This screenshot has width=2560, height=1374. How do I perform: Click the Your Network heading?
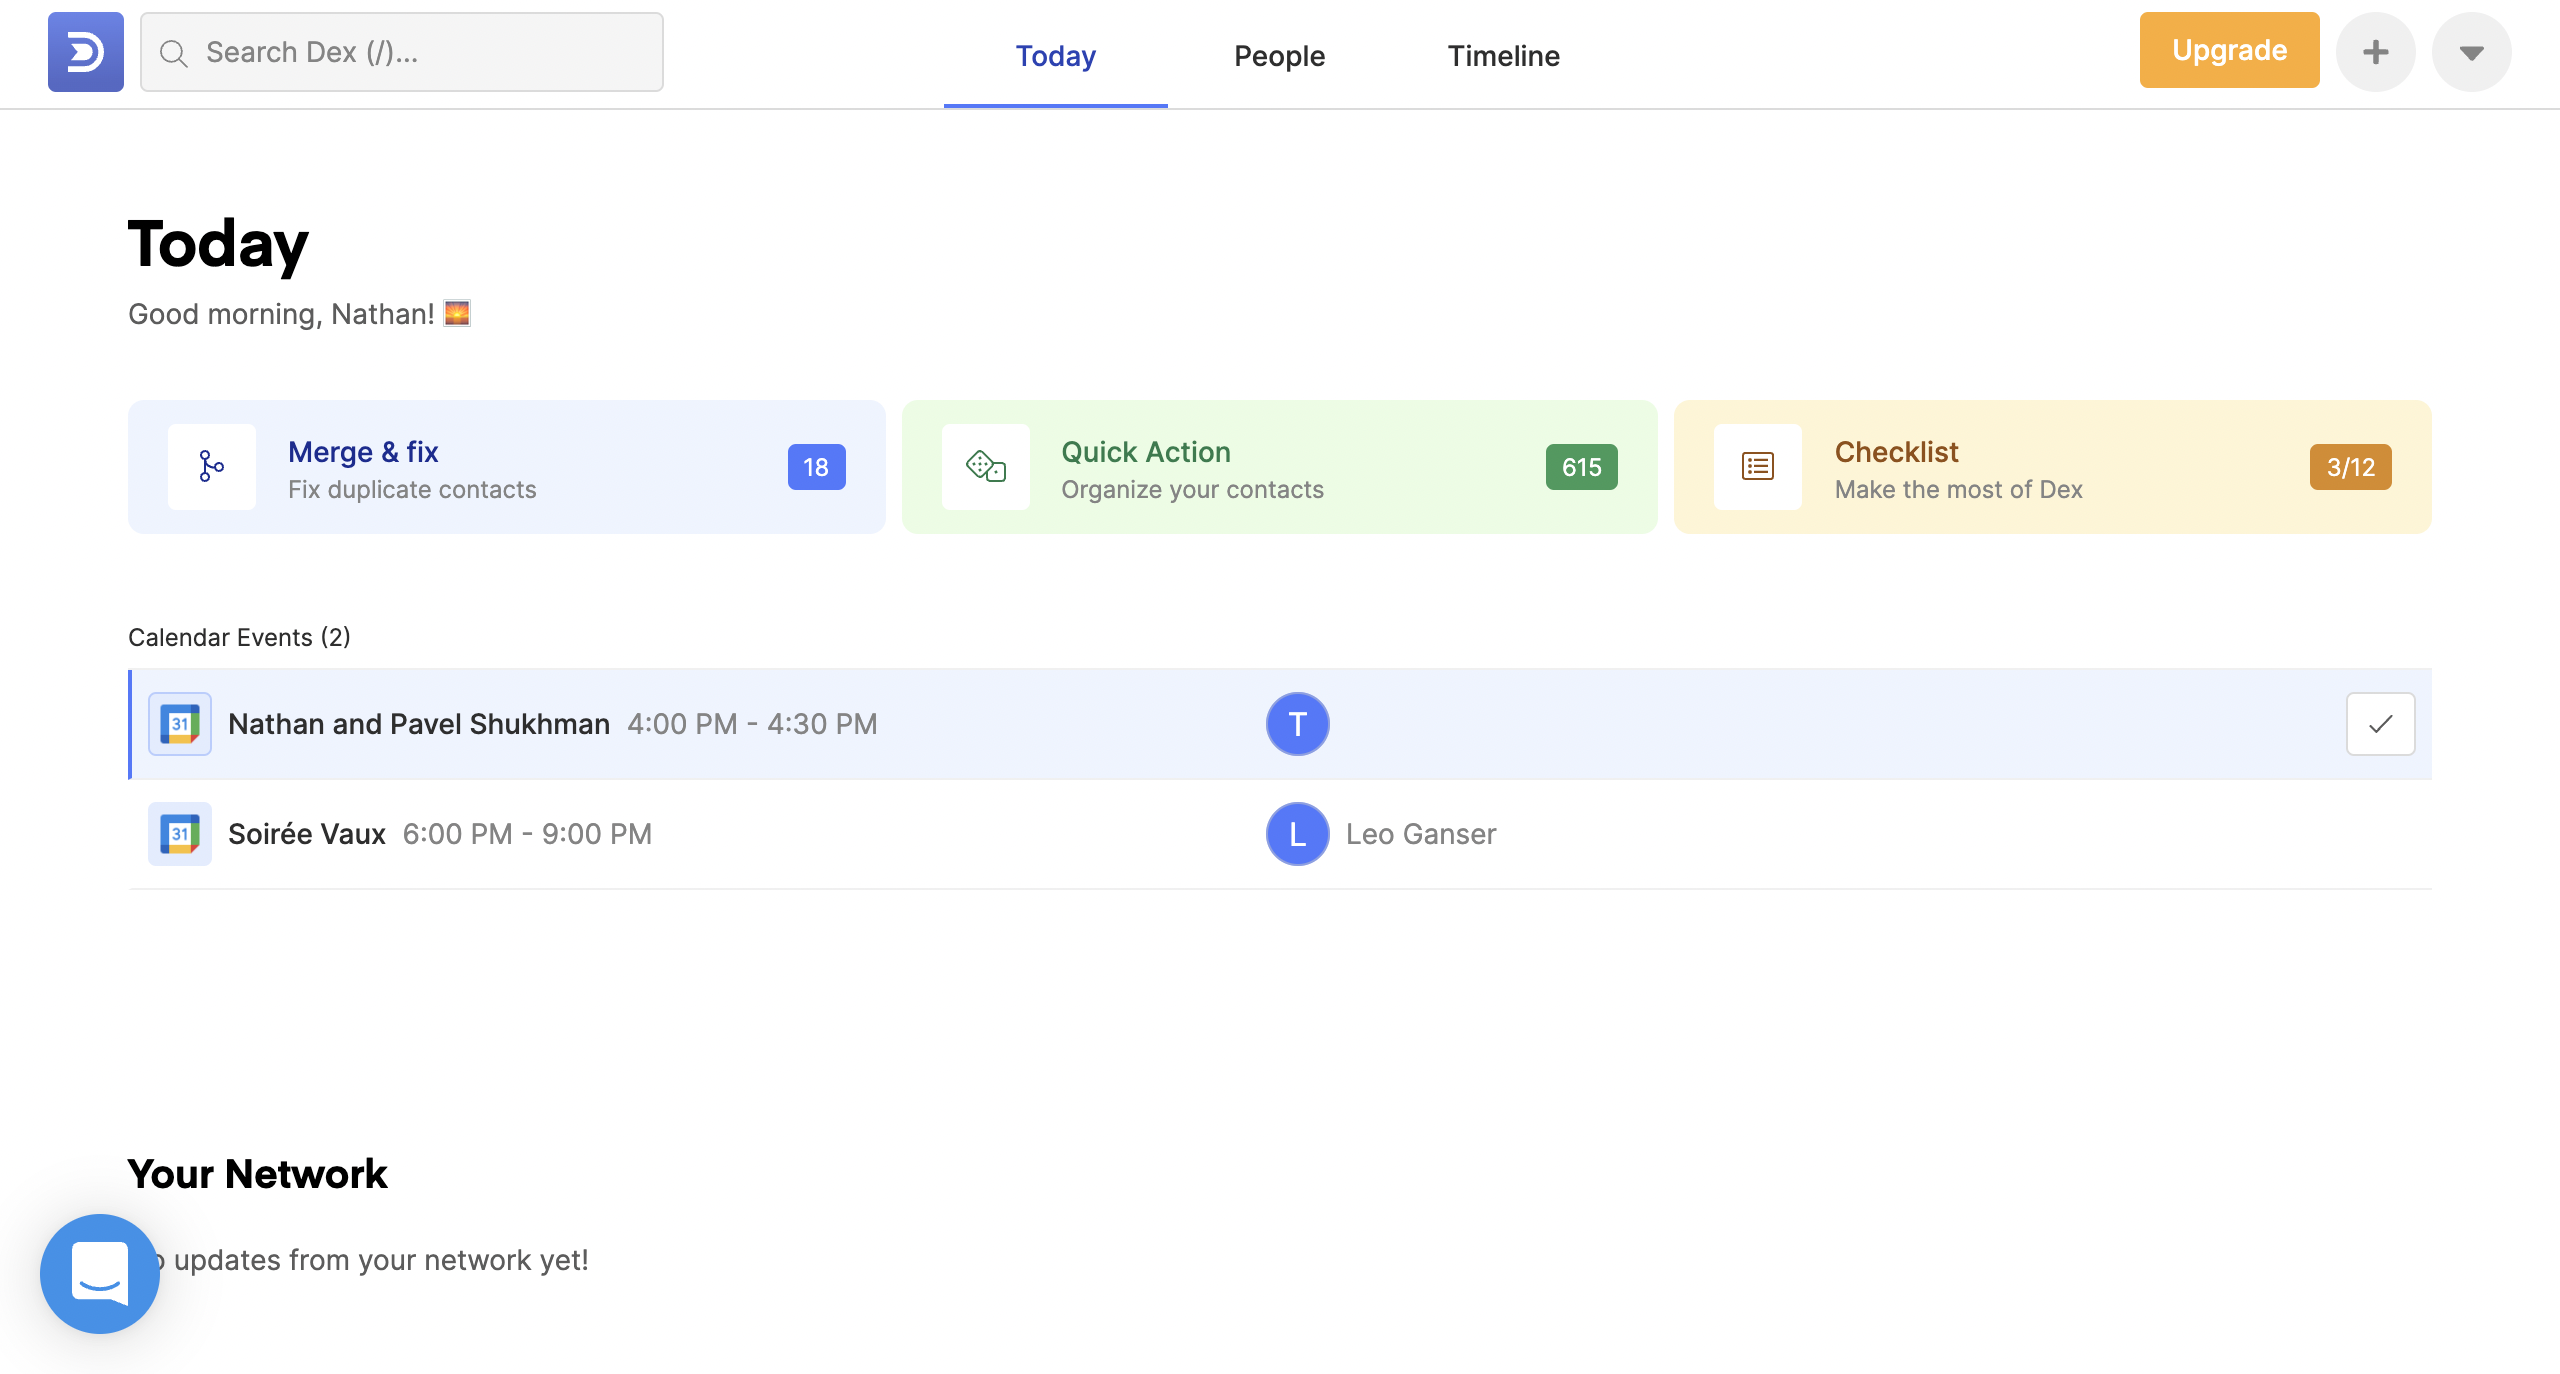[x=257, y=1174]
